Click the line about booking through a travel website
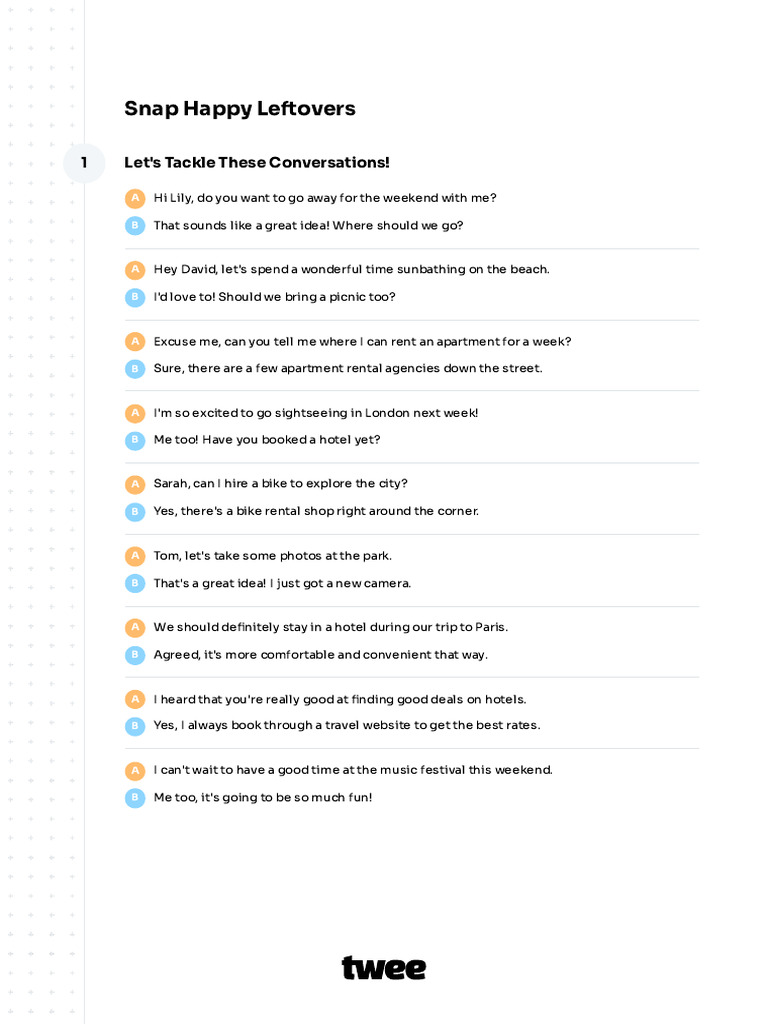Image resolution: width=768 pixels, height=1024 pixels. [x=347, y=725]
